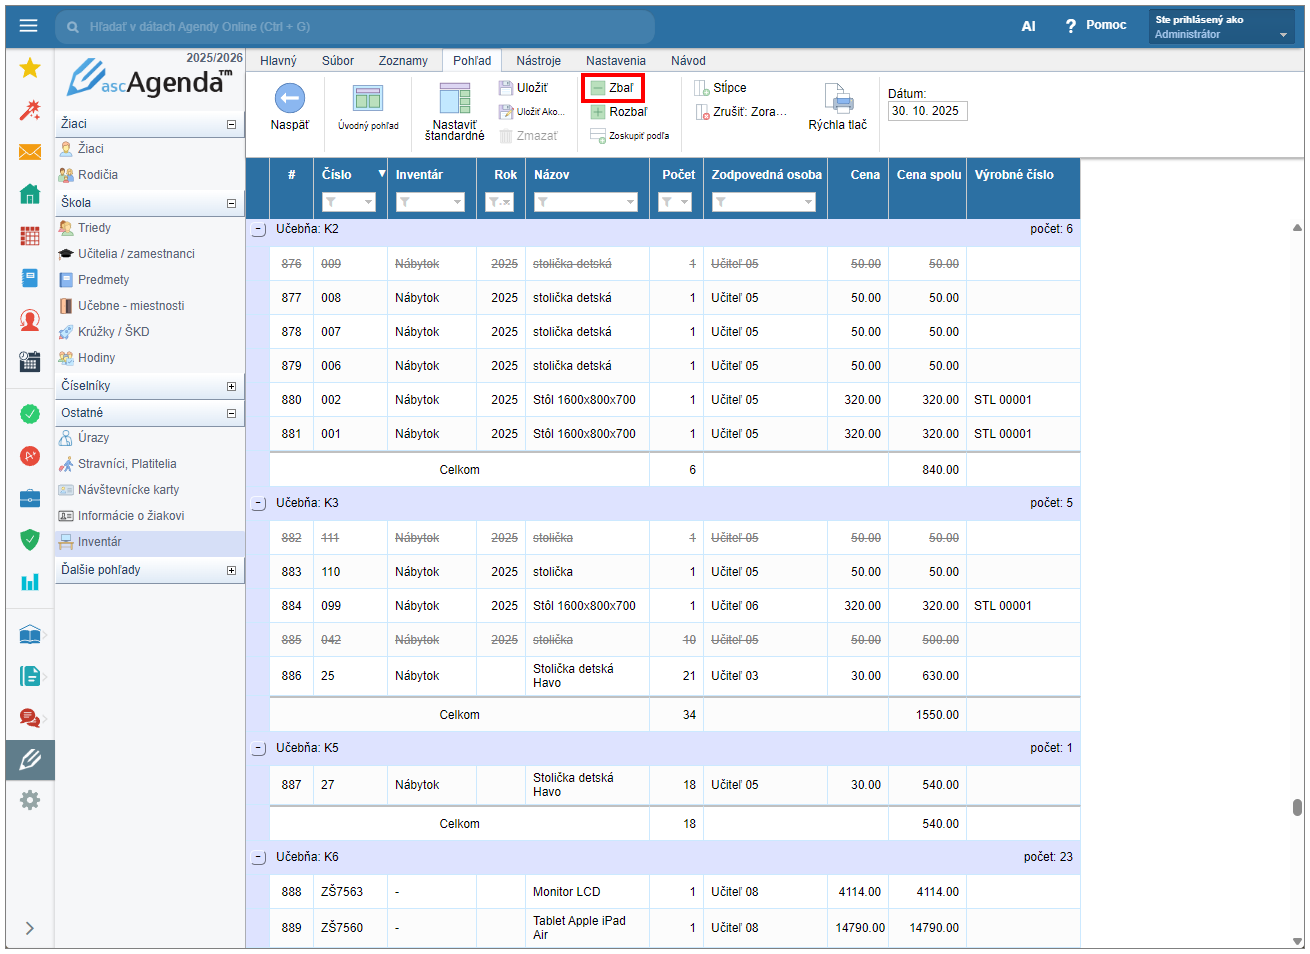The image size is (1310, 954).
Task: Click the Rýchla tlač printer icon
Action: pos(837,98)
